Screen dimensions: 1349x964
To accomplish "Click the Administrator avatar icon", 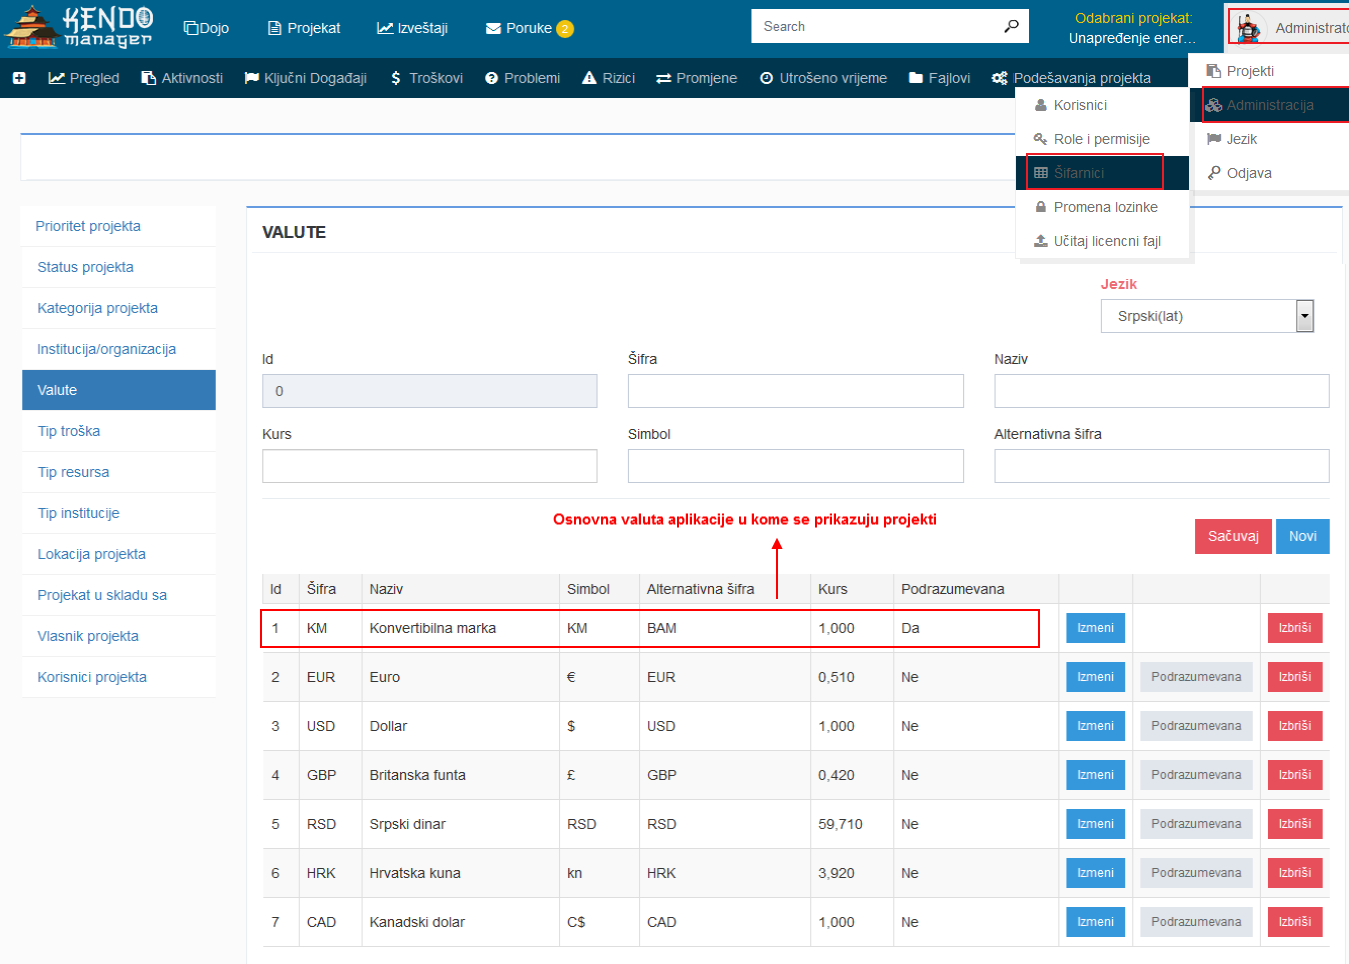I will click(1247, 28).
